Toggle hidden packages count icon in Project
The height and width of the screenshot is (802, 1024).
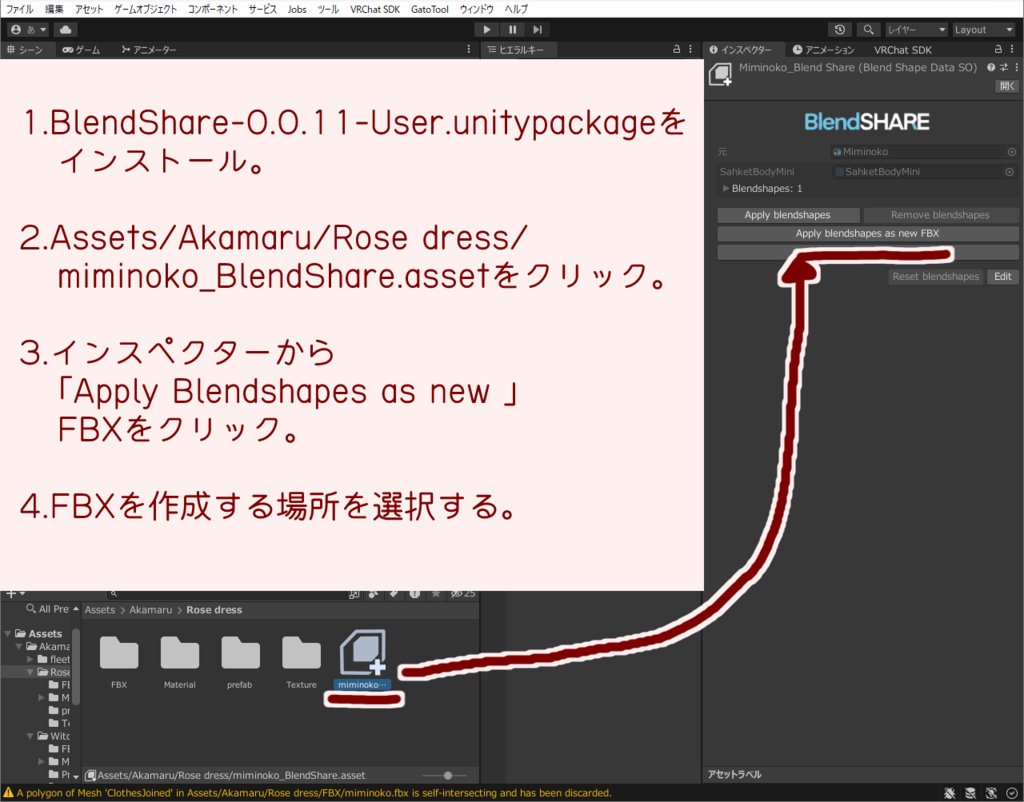coord(462,594)
